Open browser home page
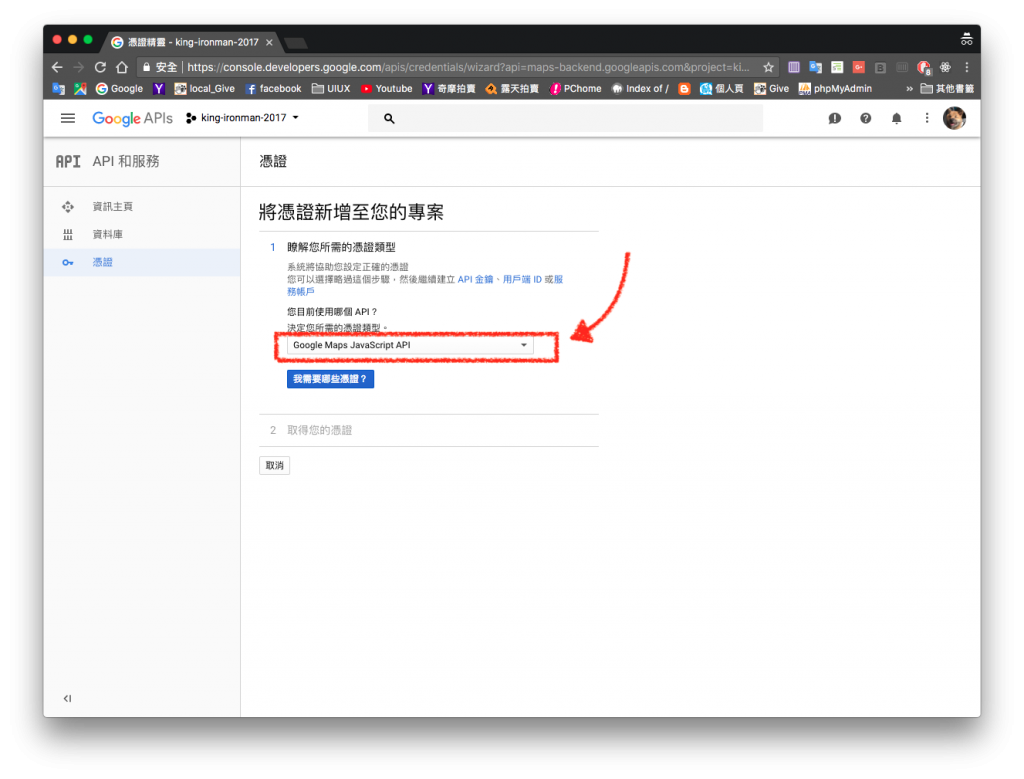 click(121, 67)
